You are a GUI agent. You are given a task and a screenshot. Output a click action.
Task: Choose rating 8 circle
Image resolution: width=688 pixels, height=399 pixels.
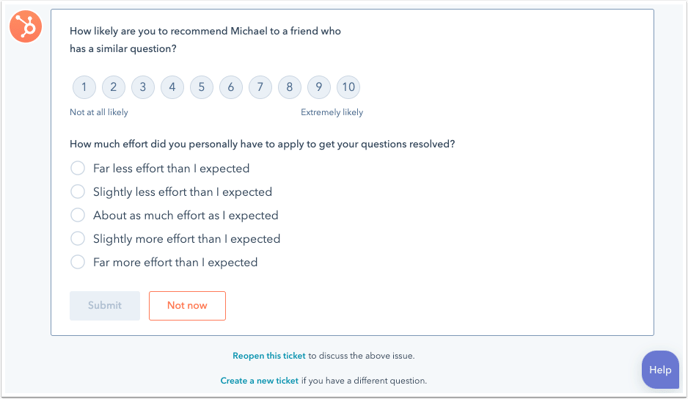tap(290, 87)
